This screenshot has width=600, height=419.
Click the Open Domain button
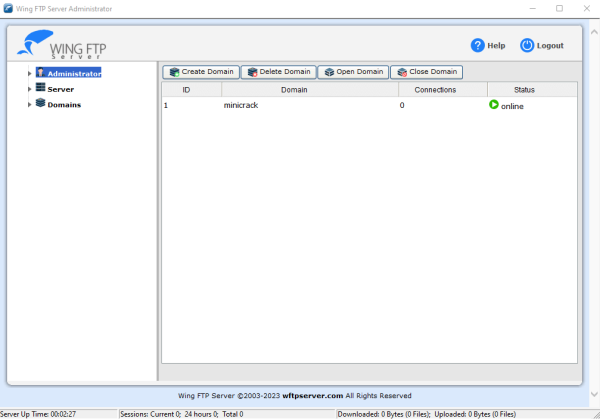353,72
